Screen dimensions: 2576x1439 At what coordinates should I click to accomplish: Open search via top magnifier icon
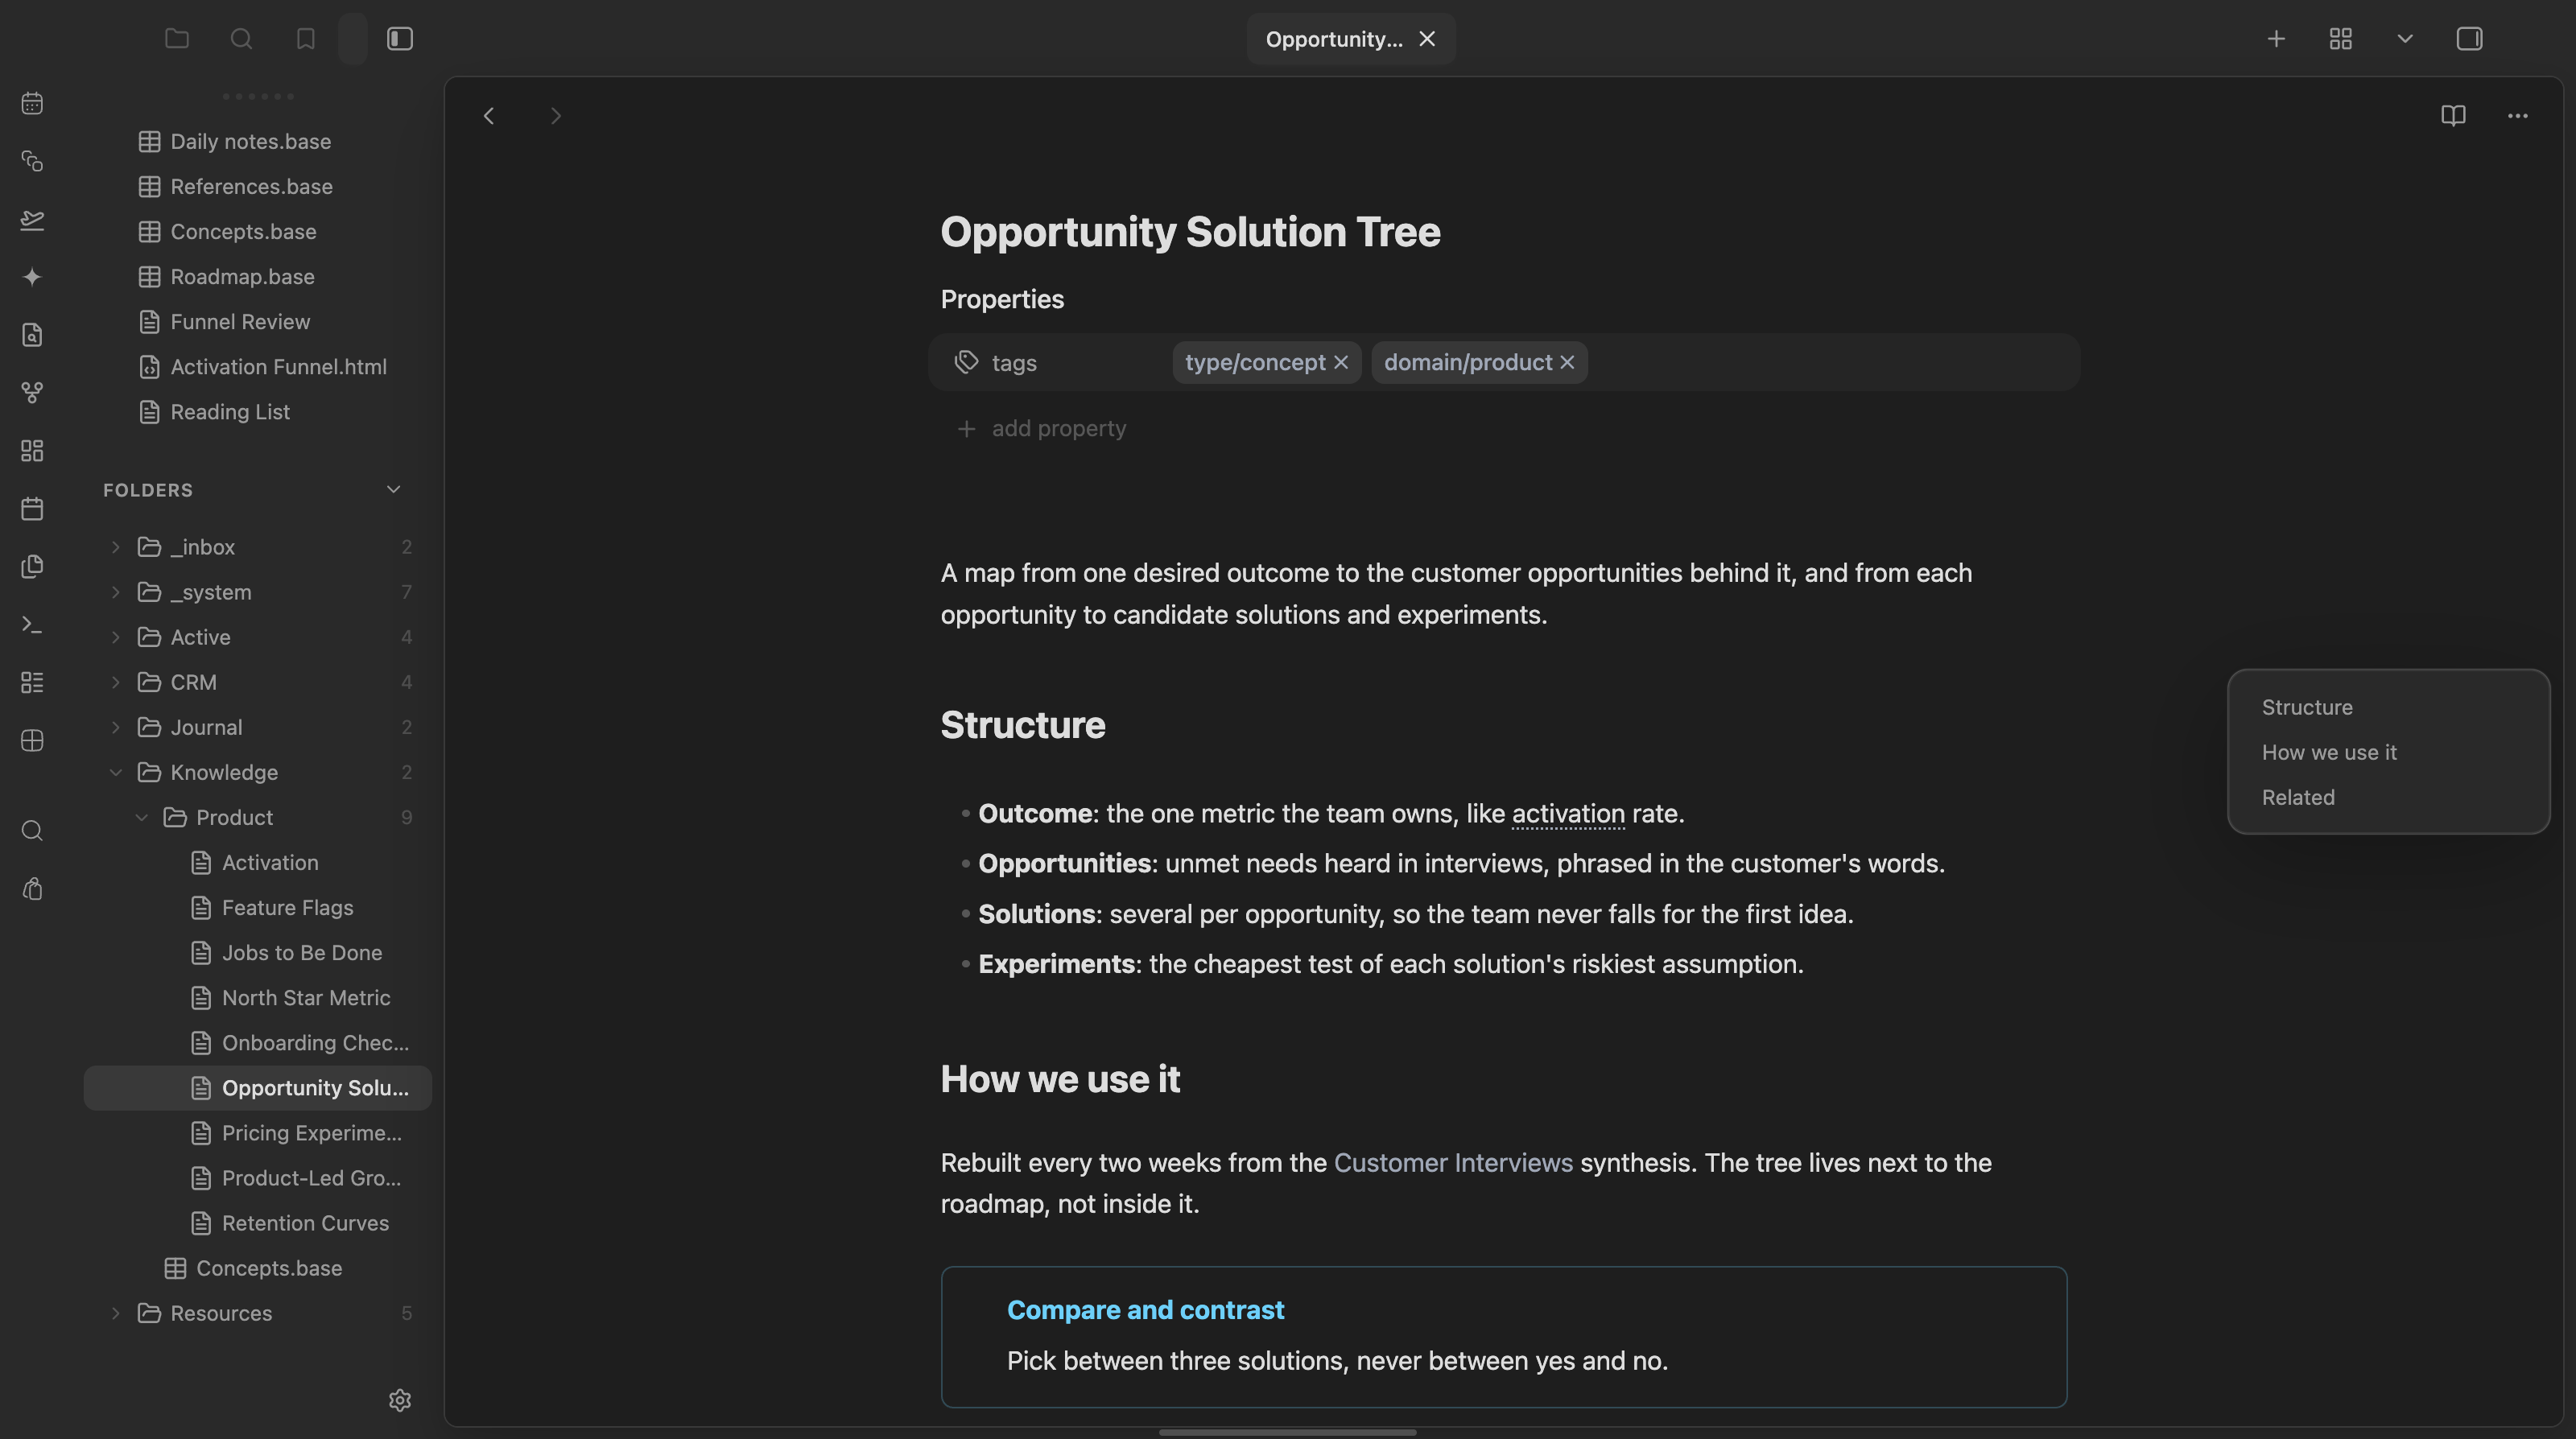(x=241, y=39)
